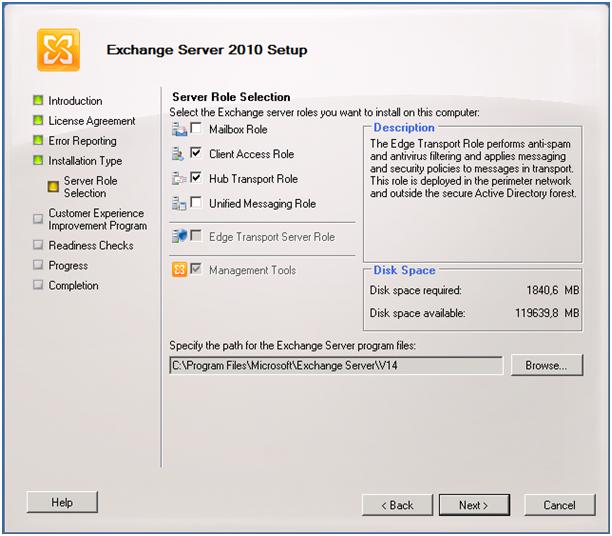Click the Mailbox Role icon
This screenshot has width=612, height=536.
coord(179,129)
